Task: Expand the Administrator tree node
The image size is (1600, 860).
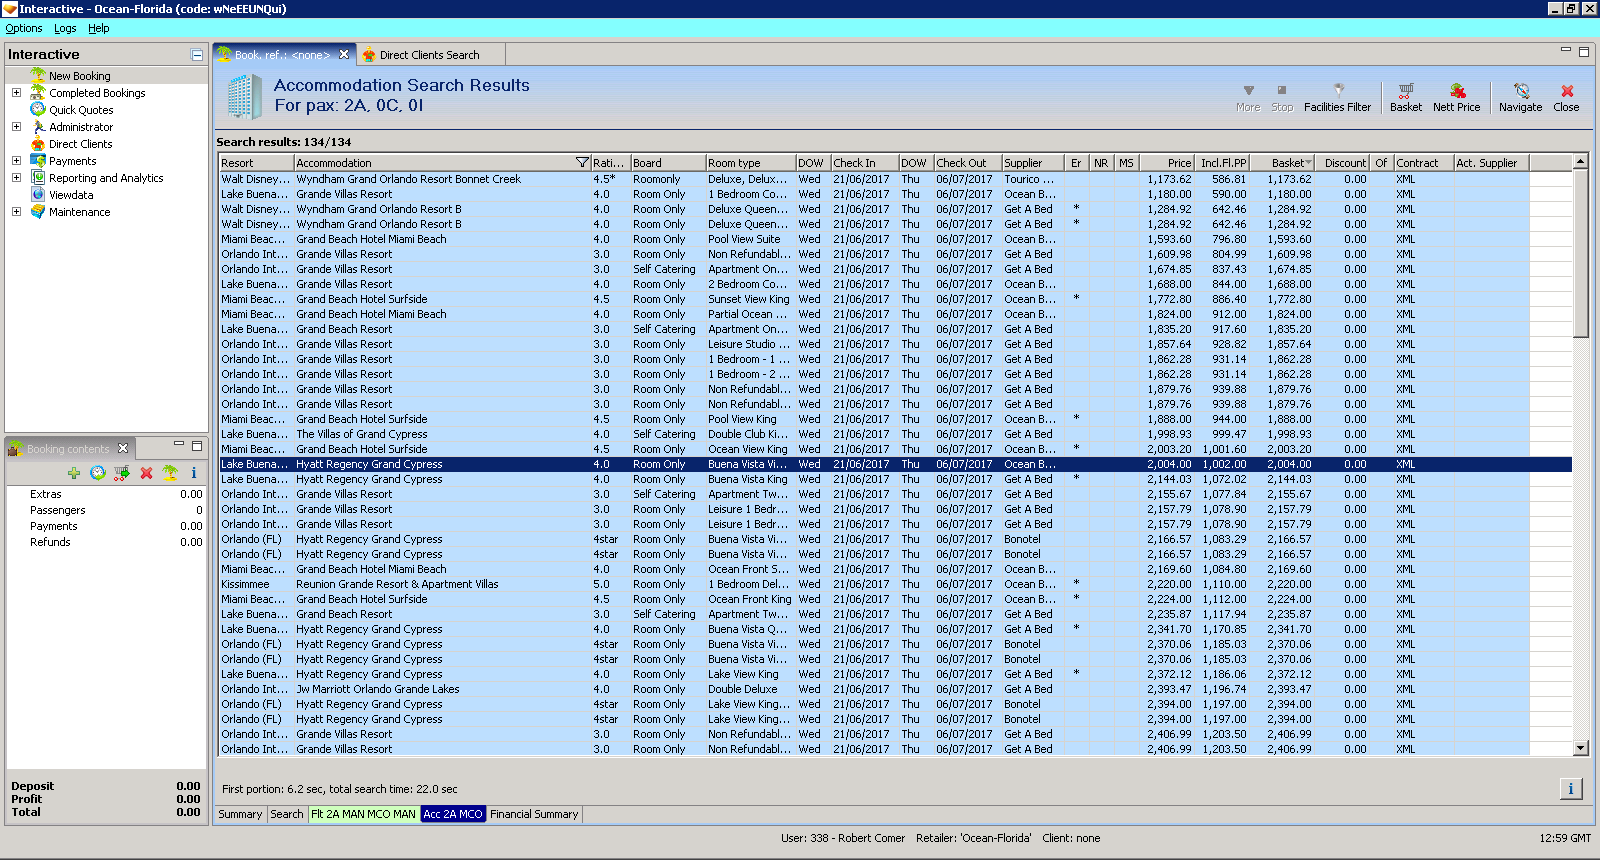Action: (16, 127)
